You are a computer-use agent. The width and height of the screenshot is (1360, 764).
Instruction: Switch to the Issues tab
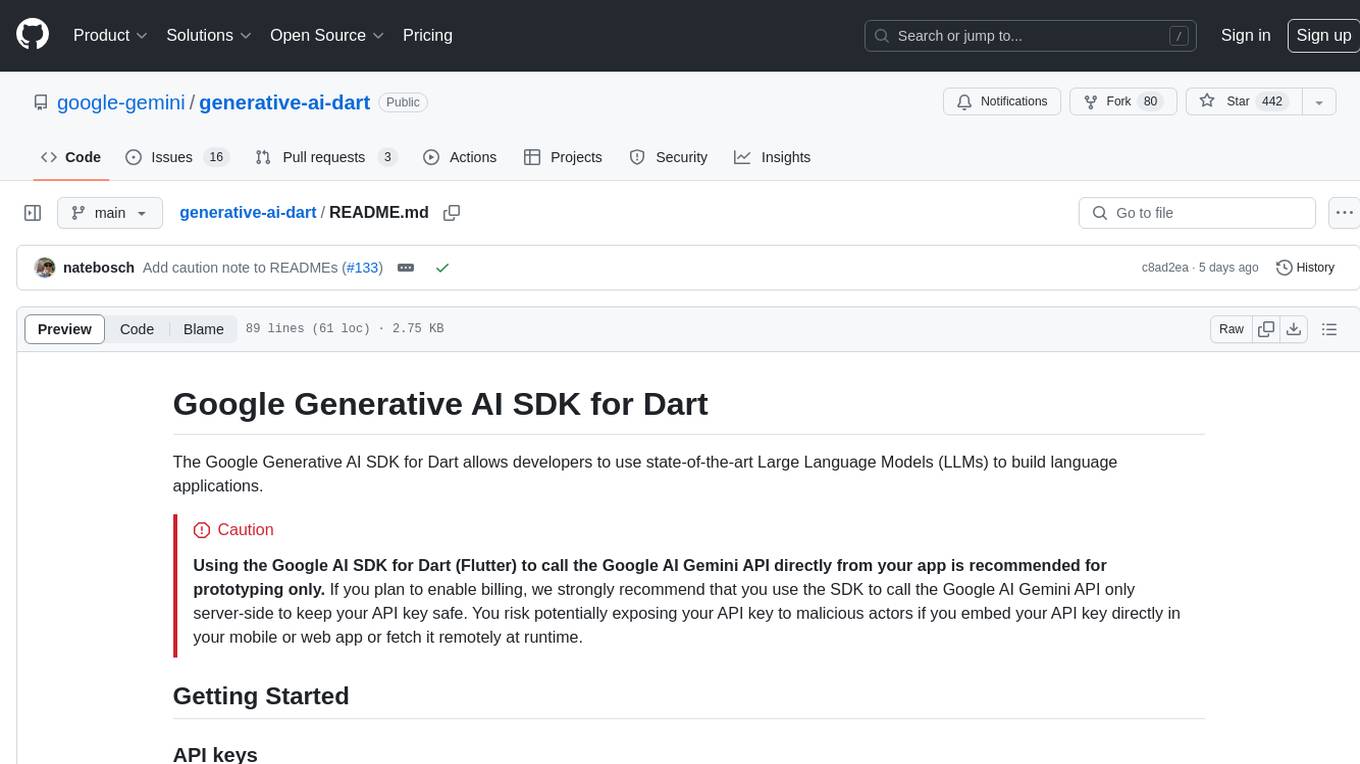pyautogui.click(x=177, y=157)
